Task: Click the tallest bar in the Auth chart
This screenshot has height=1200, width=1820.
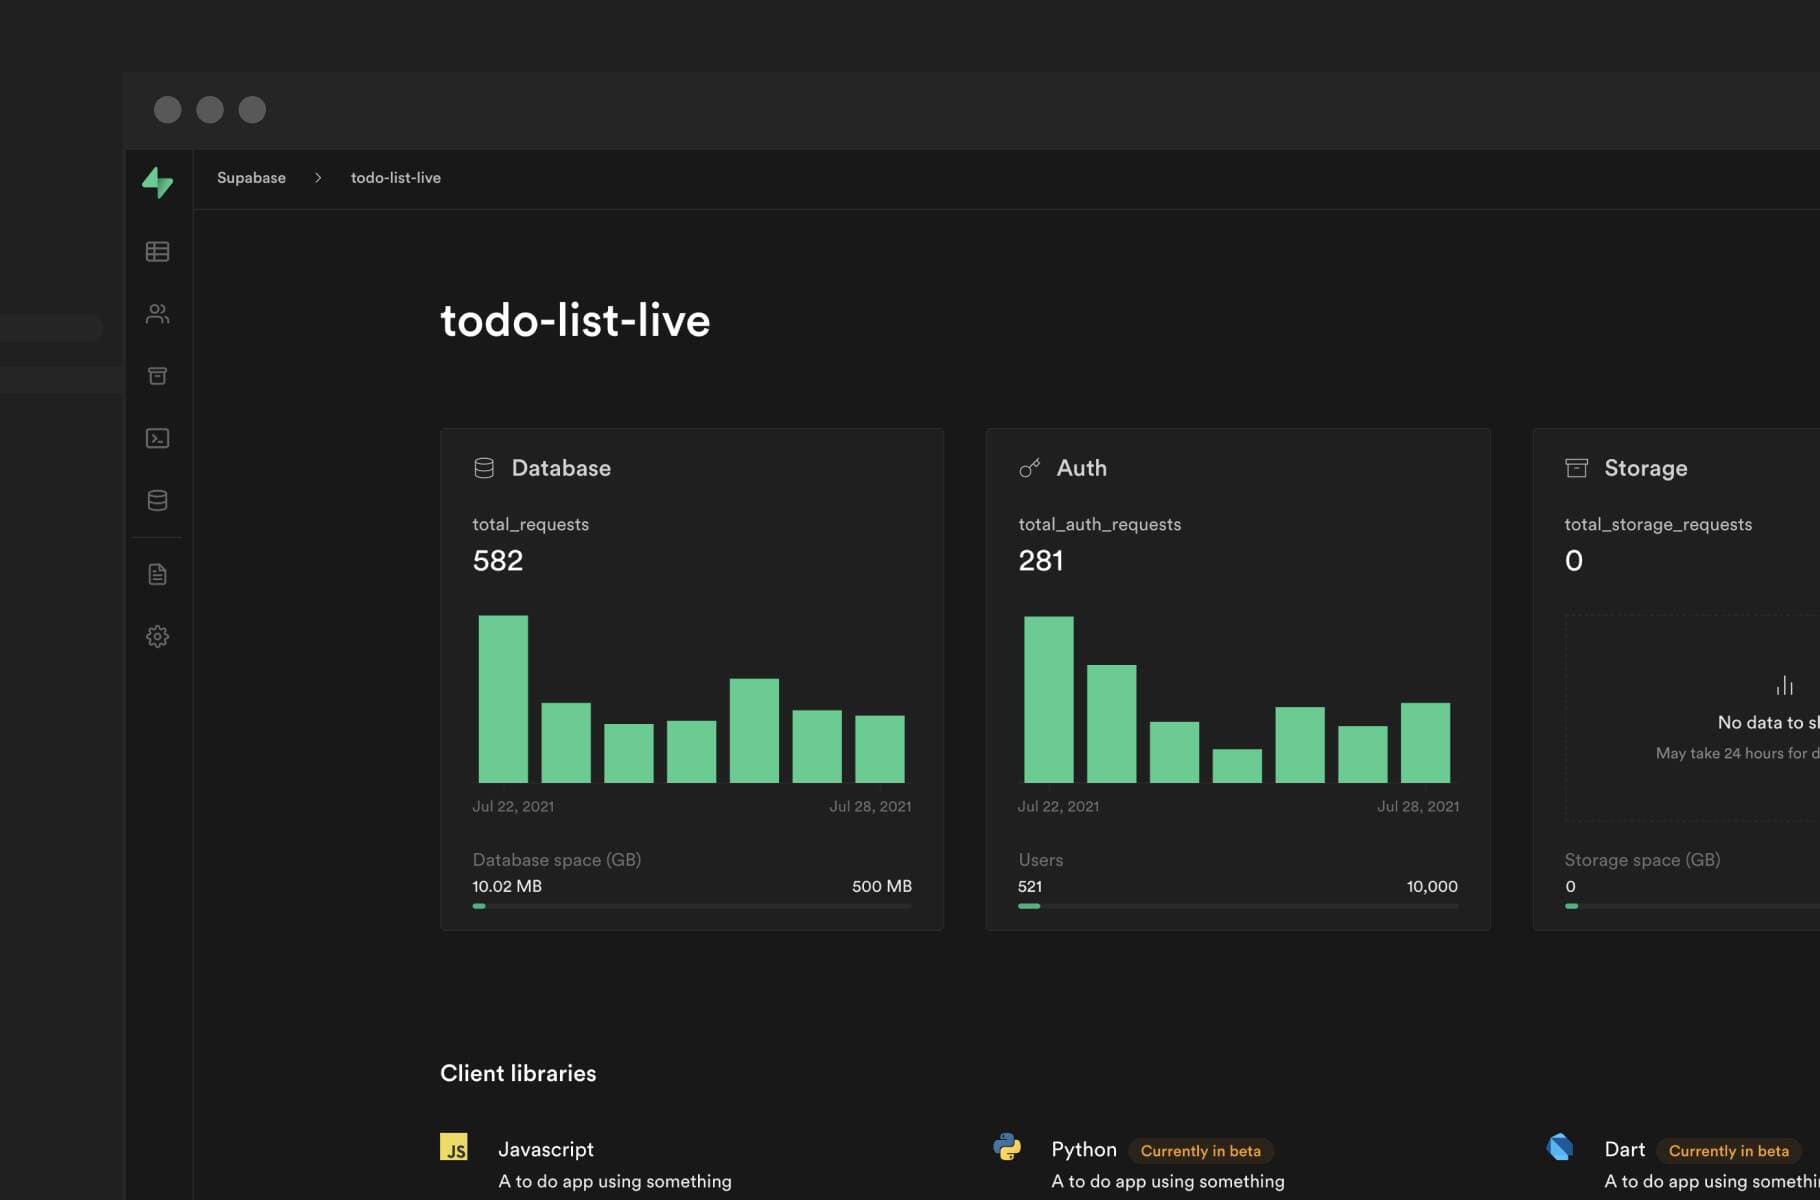Action: 1048,700
